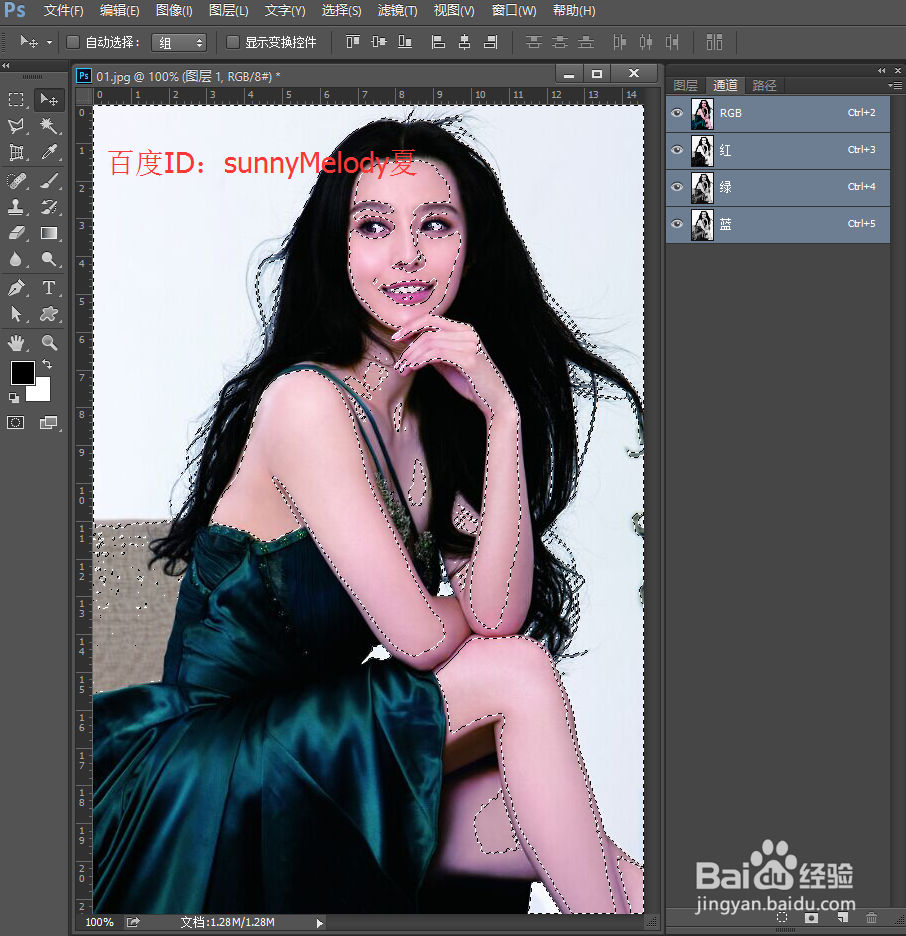
Task: Load channel as selection button
Action: click(782, 917)
